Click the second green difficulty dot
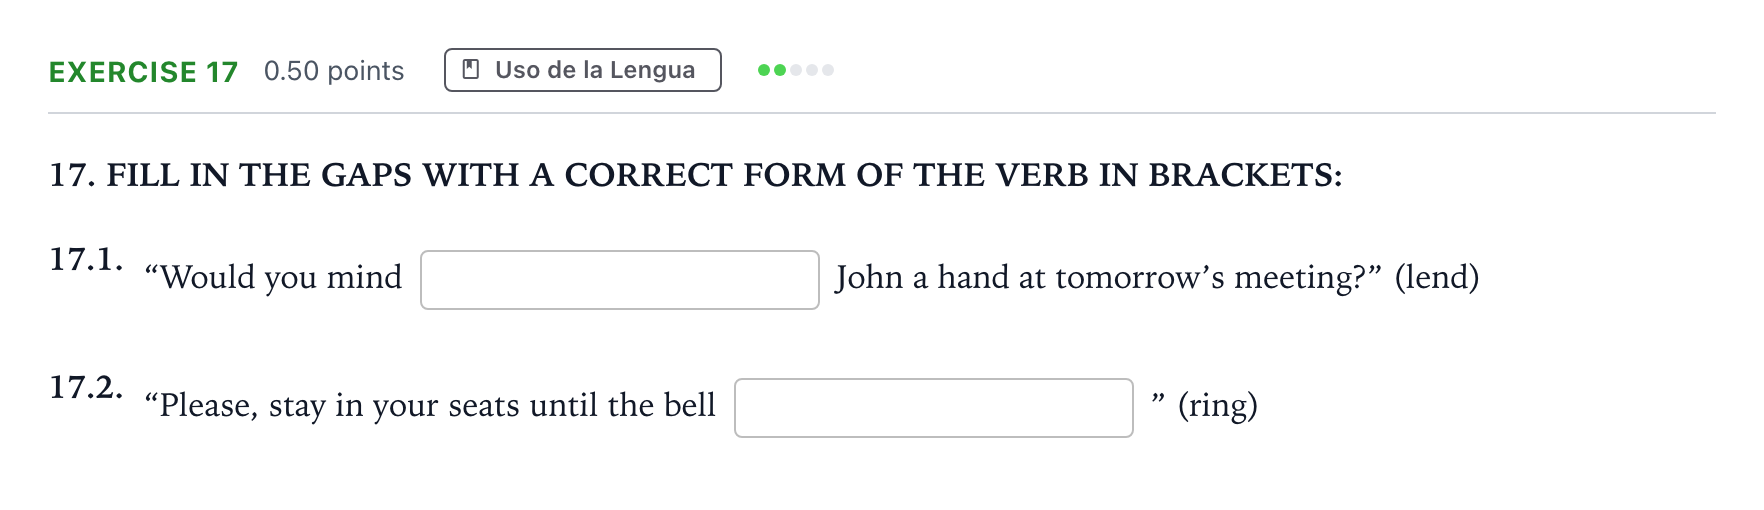Screen dimensions: 1764x510 780,70
